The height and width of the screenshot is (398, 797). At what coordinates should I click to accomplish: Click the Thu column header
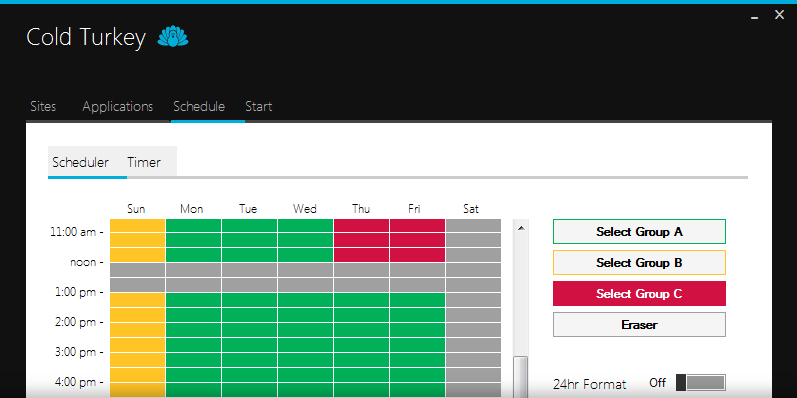(361, 209)
